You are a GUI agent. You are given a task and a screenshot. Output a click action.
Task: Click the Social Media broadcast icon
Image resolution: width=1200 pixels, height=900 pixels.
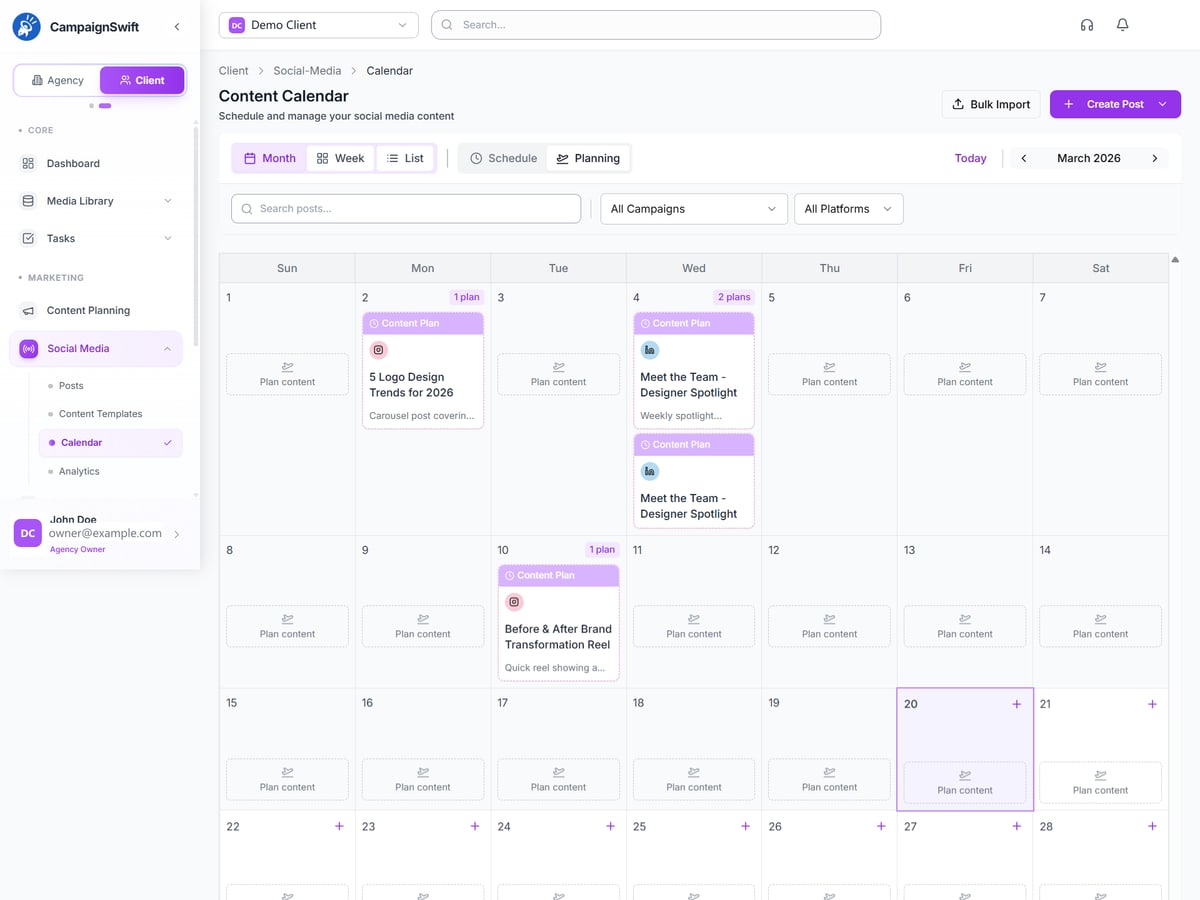click(x=28, y=348)
